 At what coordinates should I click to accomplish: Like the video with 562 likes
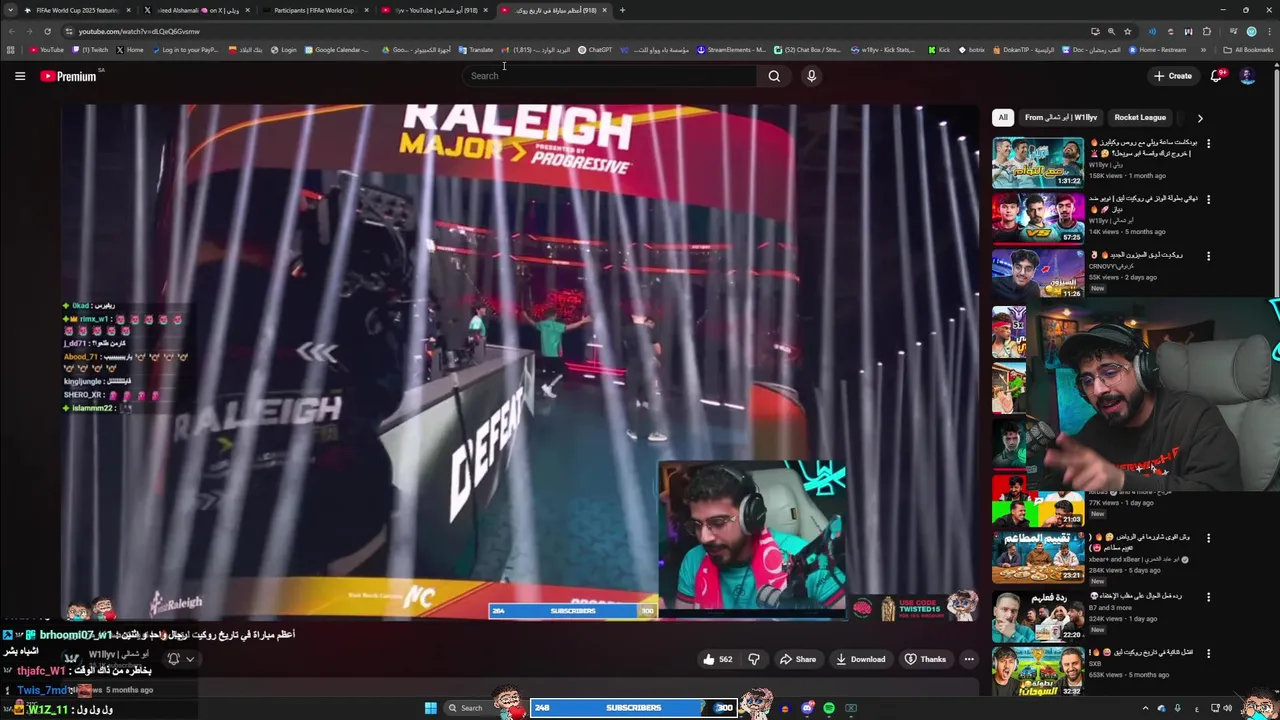718,659
